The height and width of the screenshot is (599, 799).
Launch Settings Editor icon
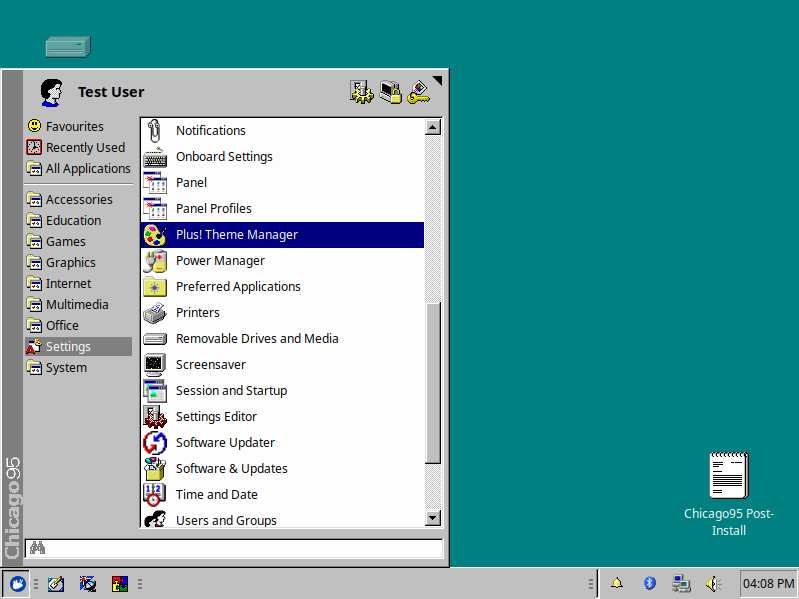click(154, 417)
